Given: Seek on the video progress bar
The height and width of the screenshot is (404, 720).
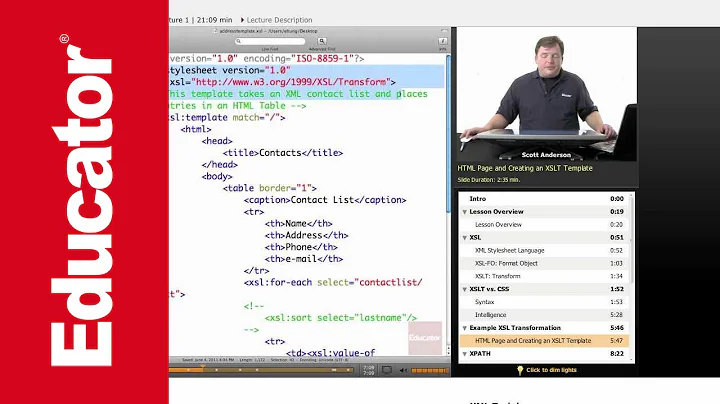Looking at the screenshot, I should (x=261, y=370).
